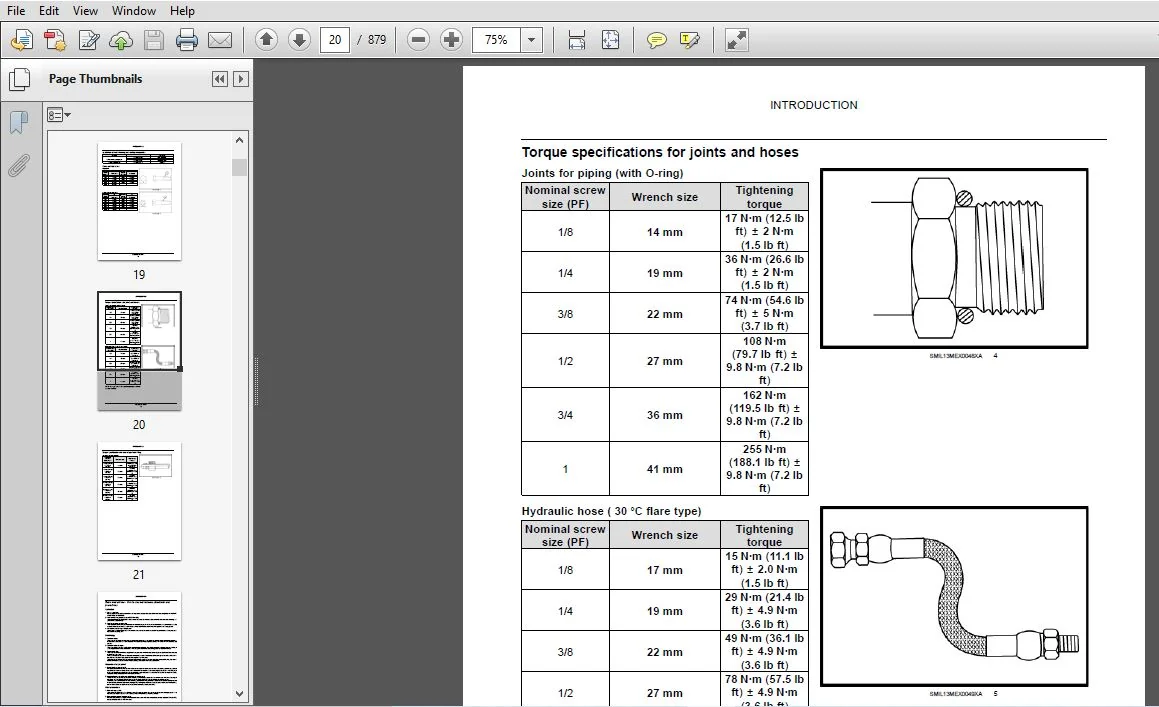Send file by email envelope icon
Image resolution: width=1159 pixels, height=707 pixels.
(x=220, y=40)
